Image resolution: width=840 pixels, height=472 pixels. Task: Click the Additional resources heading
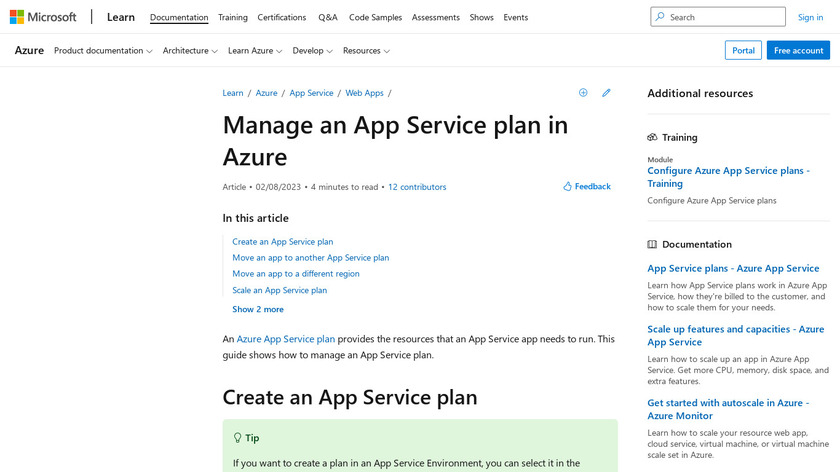coord(700,93)
